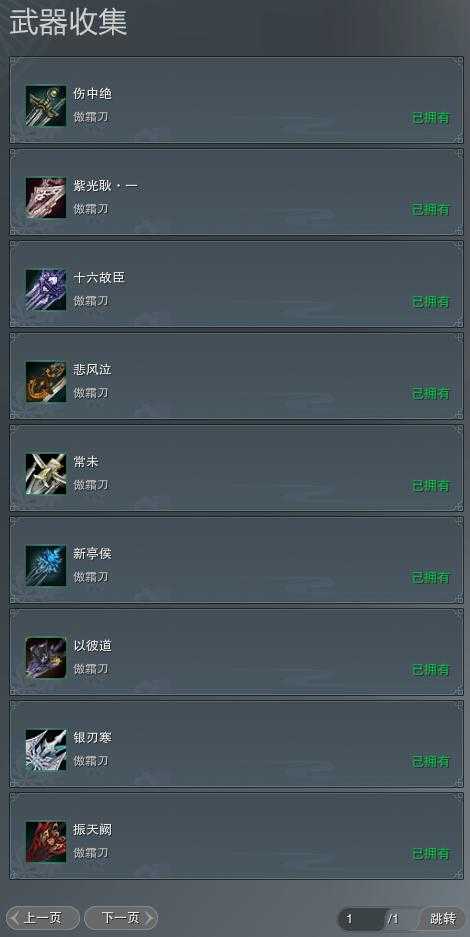Go to previous page with 上一页
The width and height of the screenshot is (470, 937).
[x=42, y=918]
